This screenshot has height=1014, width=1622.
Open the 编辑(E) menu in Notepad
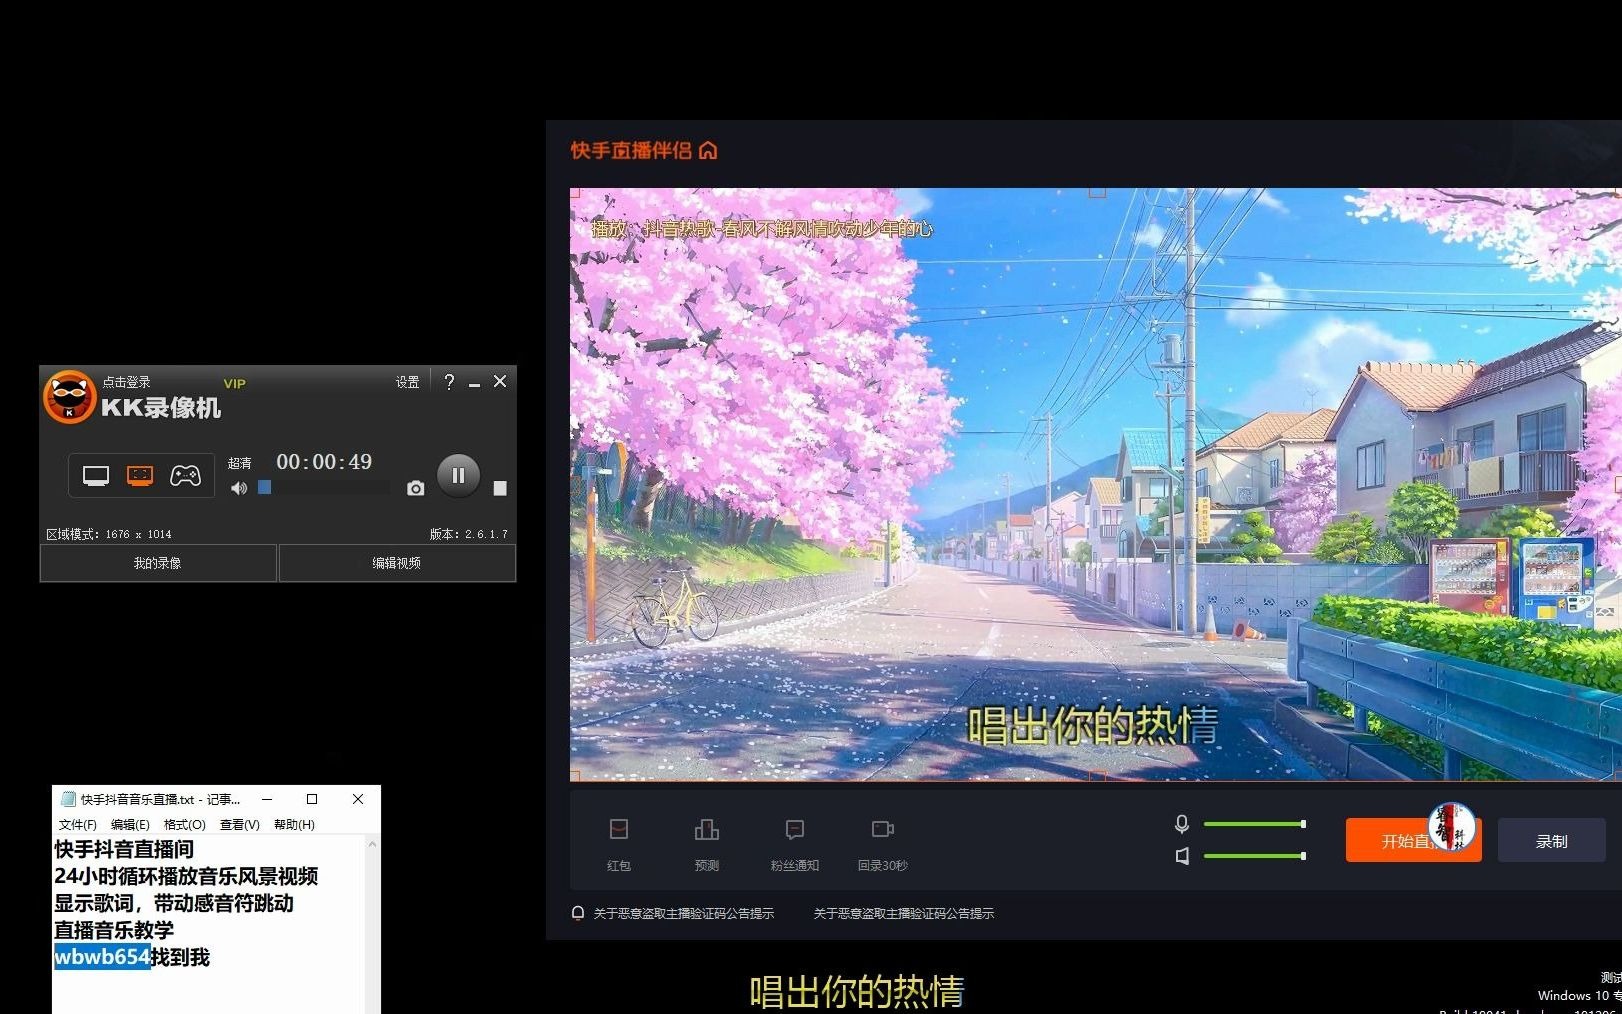129,825
